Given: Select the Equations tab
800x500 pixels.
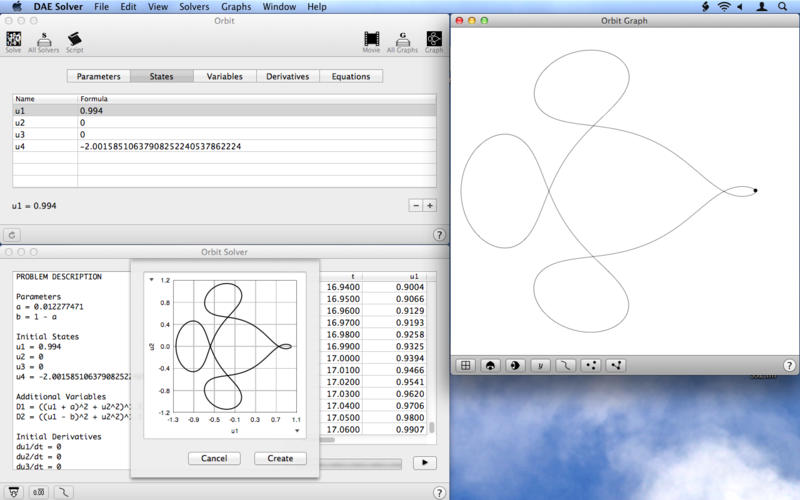Looking at the screenshot, I should 350,76.
